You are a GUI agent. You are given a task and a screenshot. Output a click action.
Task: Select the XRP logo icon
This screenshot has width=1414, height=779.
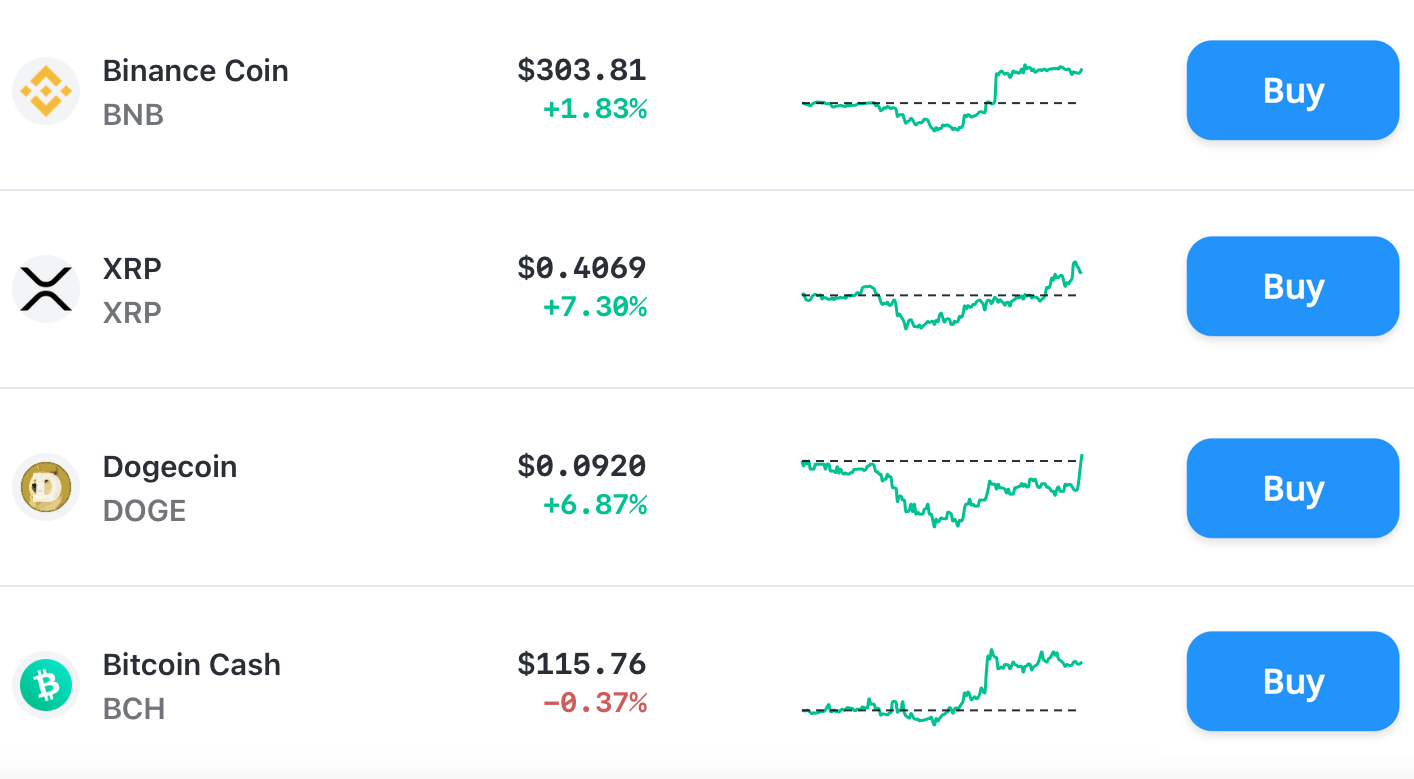click(x=45, y=288)
